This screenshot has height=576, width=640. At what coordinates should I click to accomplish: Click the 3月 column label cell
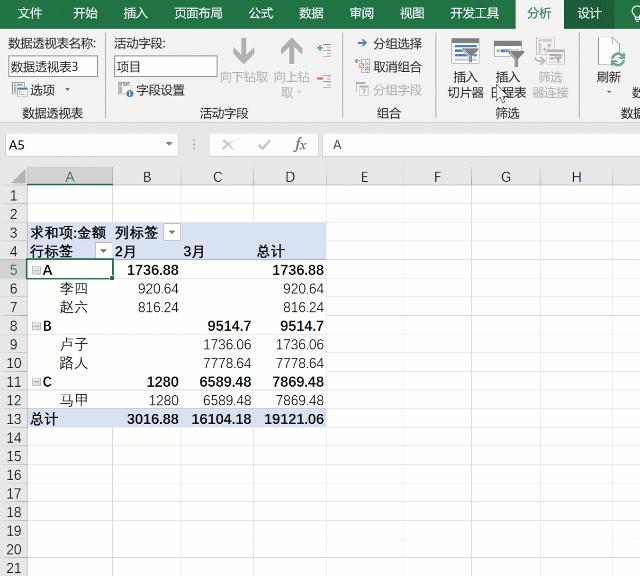(x=217, y=251)
